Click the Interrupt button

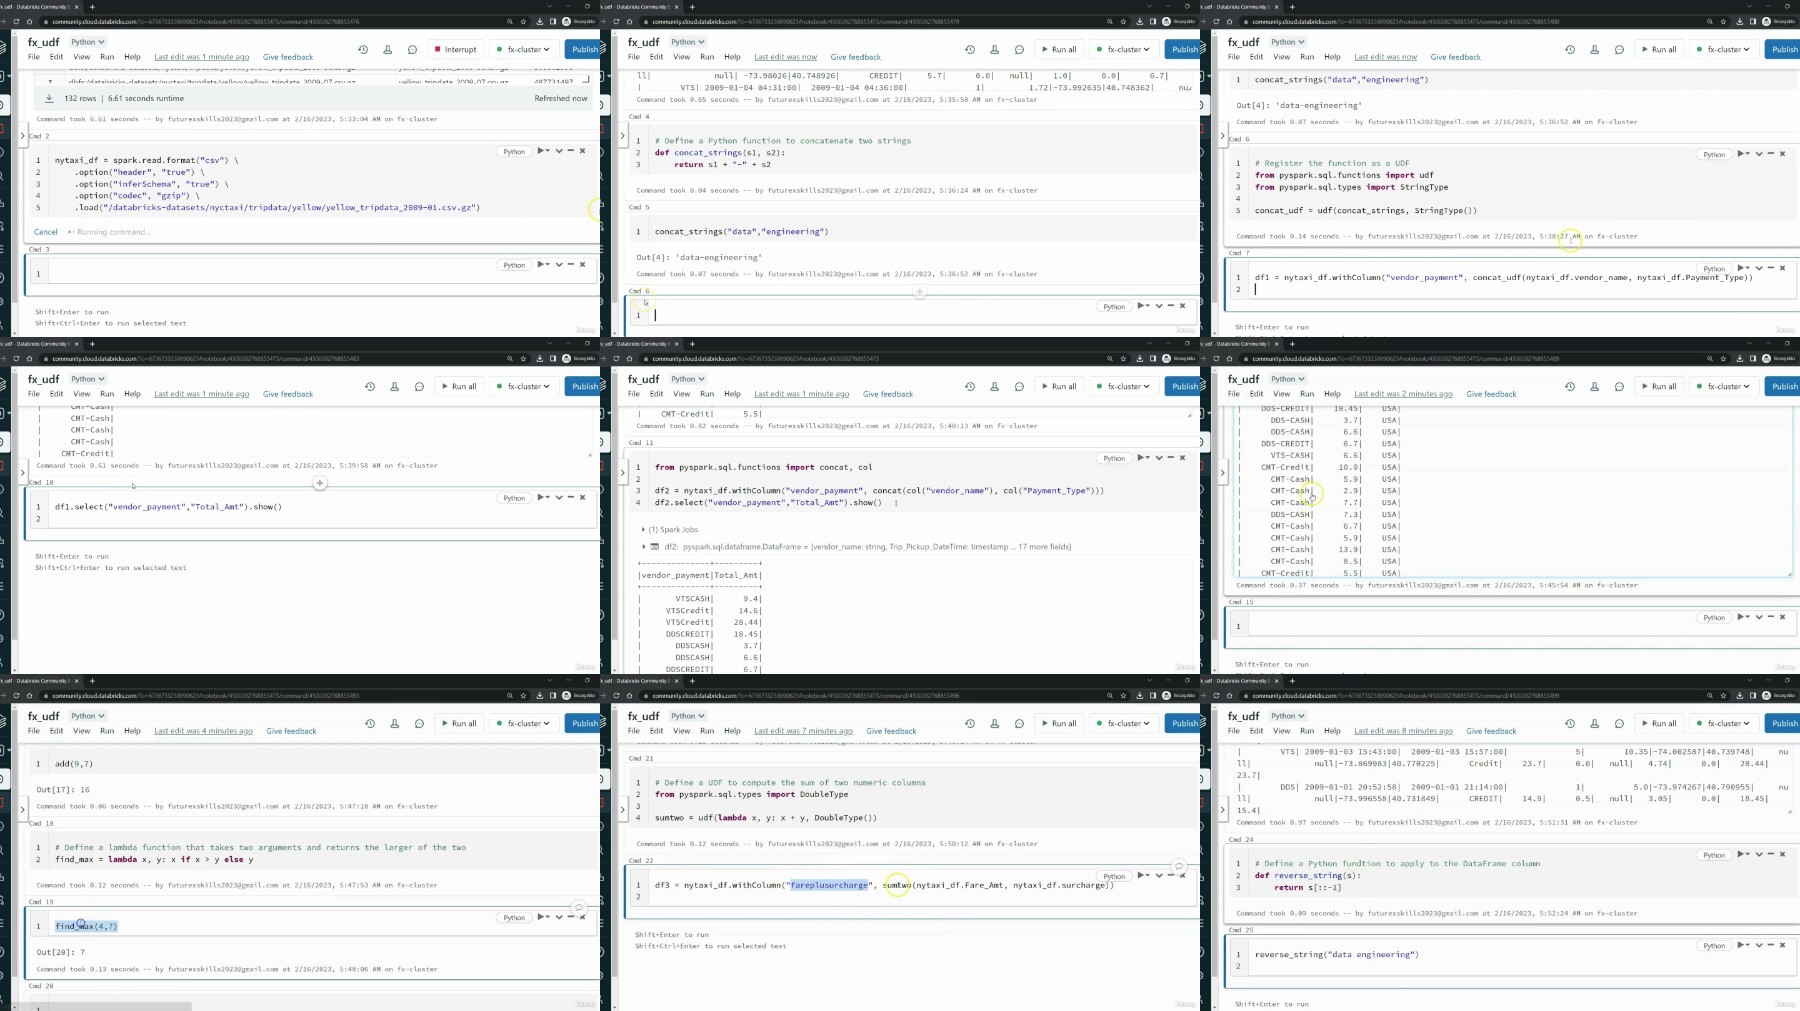click(x=455, y=49)
